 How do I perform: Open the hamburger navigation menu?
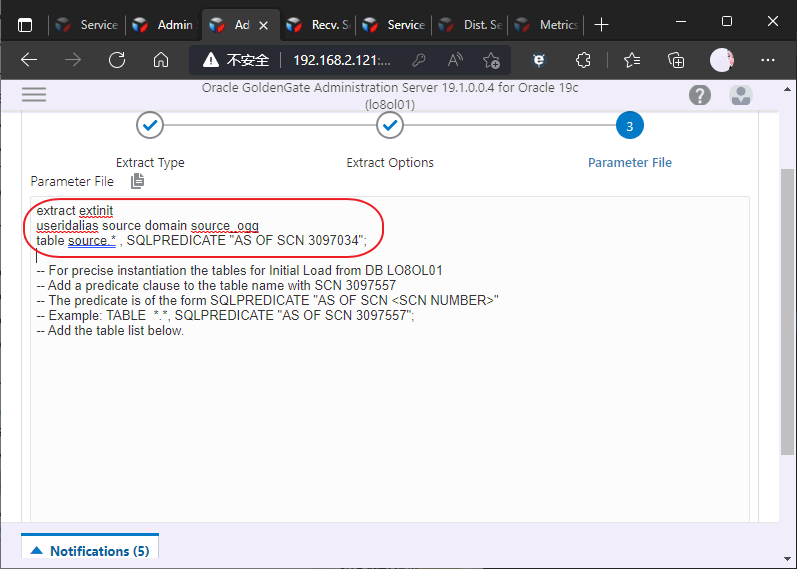(34, 94)
